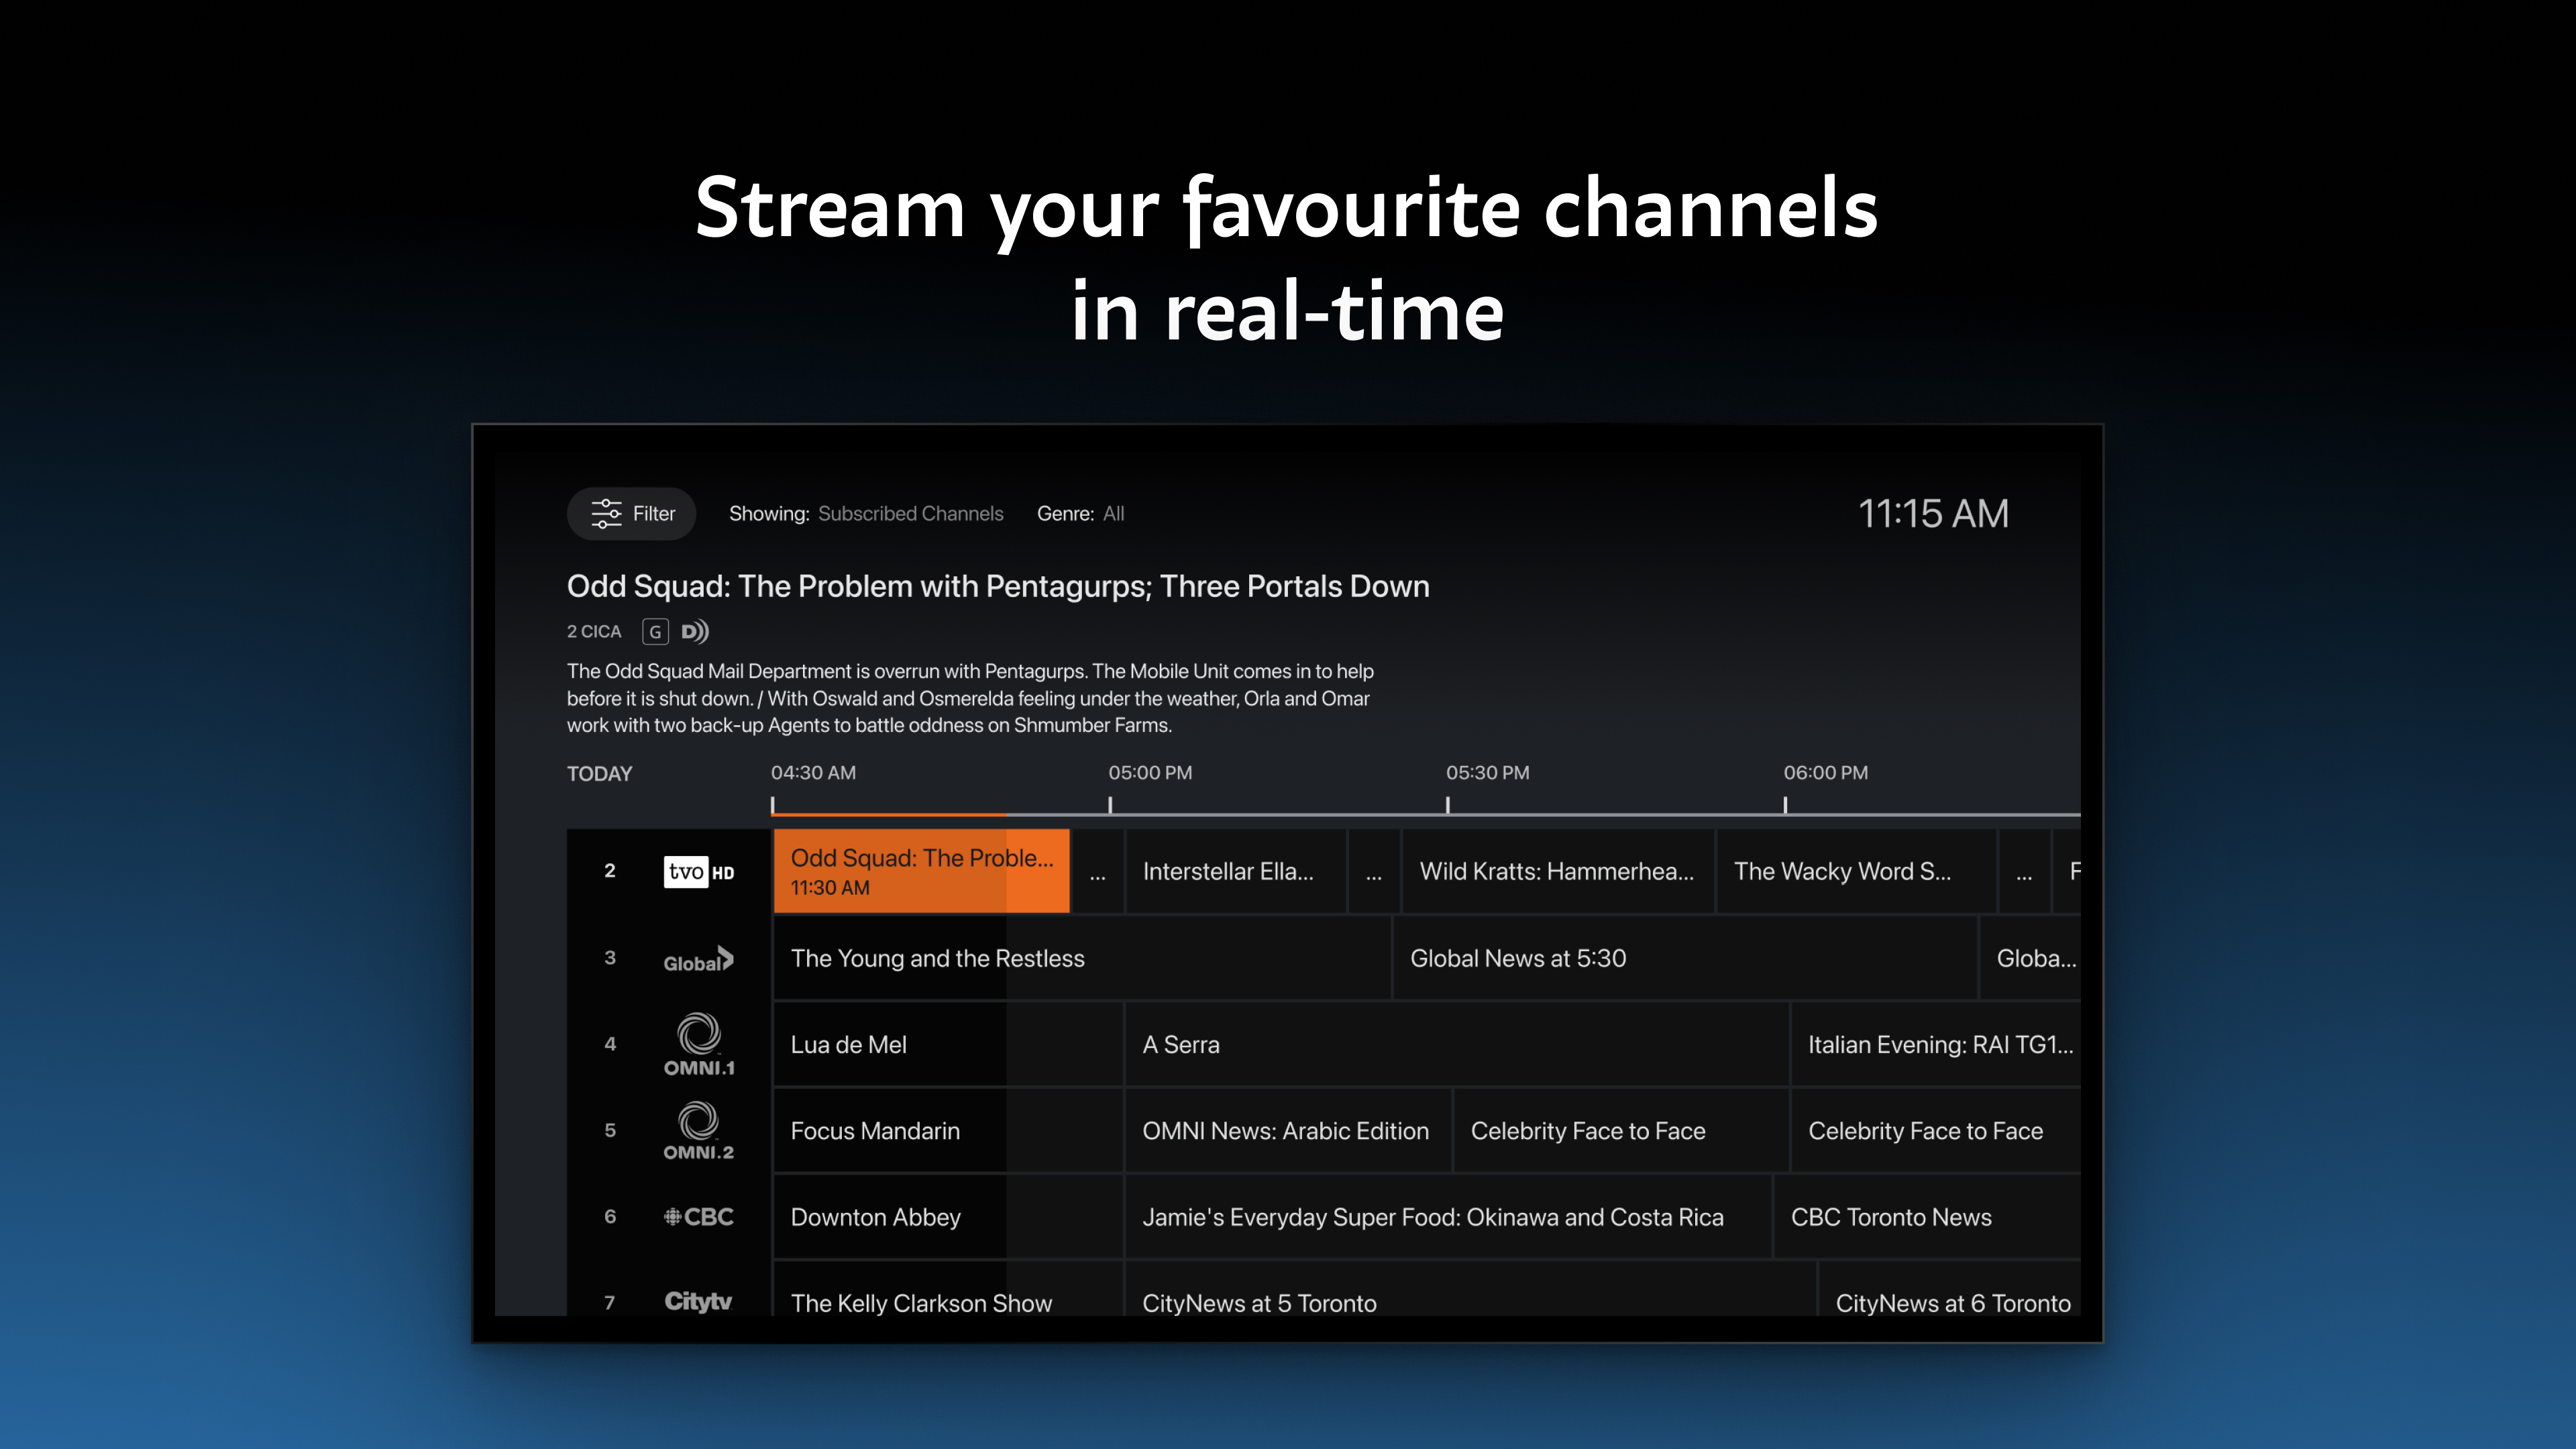Screen dimensions: 2576x1449
Task: Select the OMNI.2 channel logo
Action: coord(699,1131)
